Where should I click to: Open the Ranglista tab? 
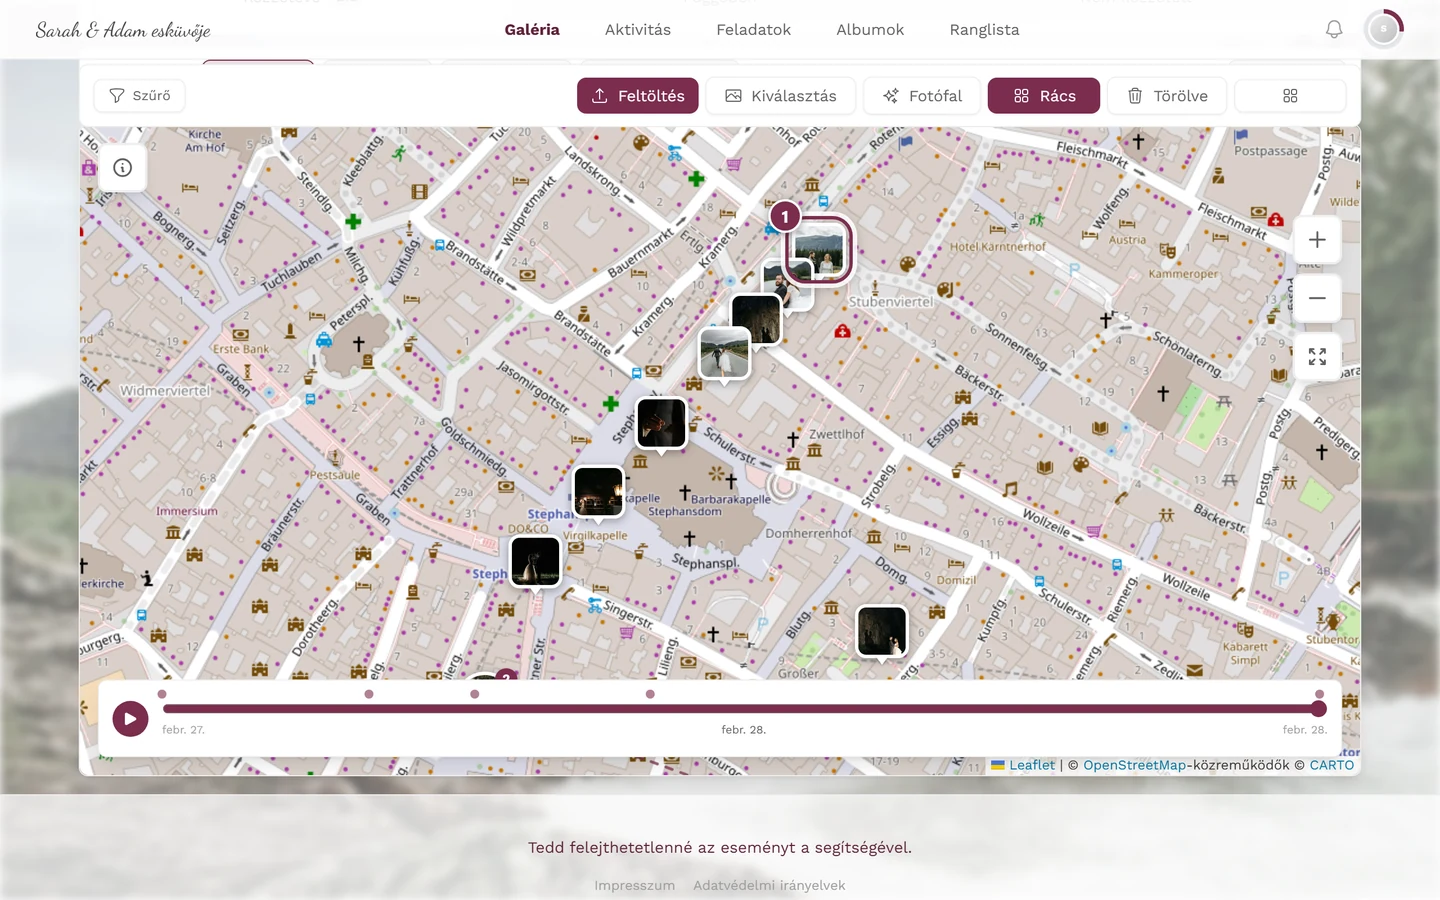click(x=985, y=30)
